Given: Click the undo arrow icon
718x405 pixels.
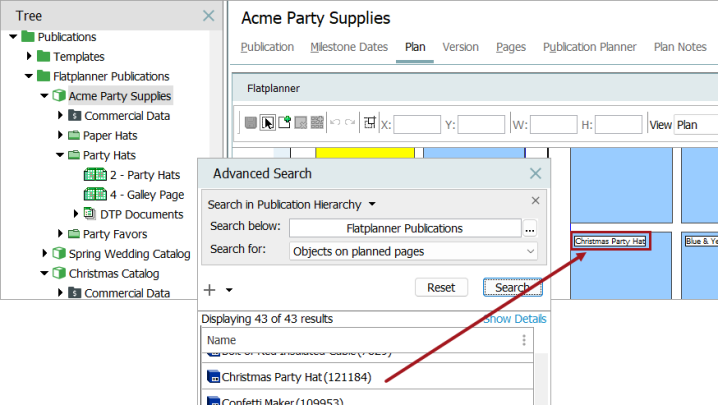Looking at the screenshot, I should [x=335, y=123].
